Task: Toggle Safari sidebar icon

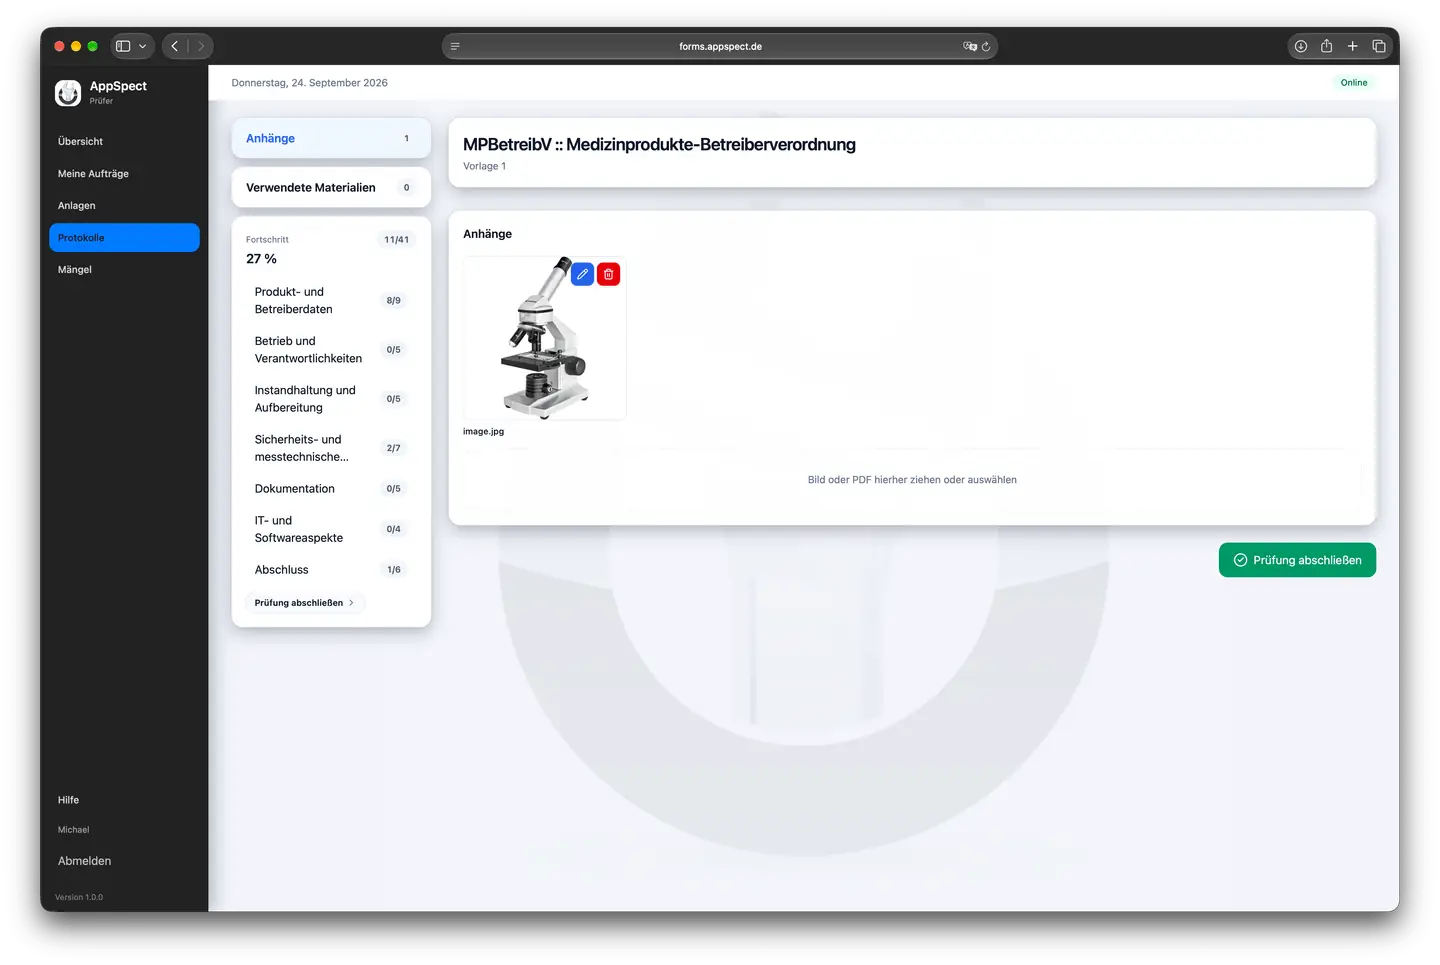Action: point(123,46)
